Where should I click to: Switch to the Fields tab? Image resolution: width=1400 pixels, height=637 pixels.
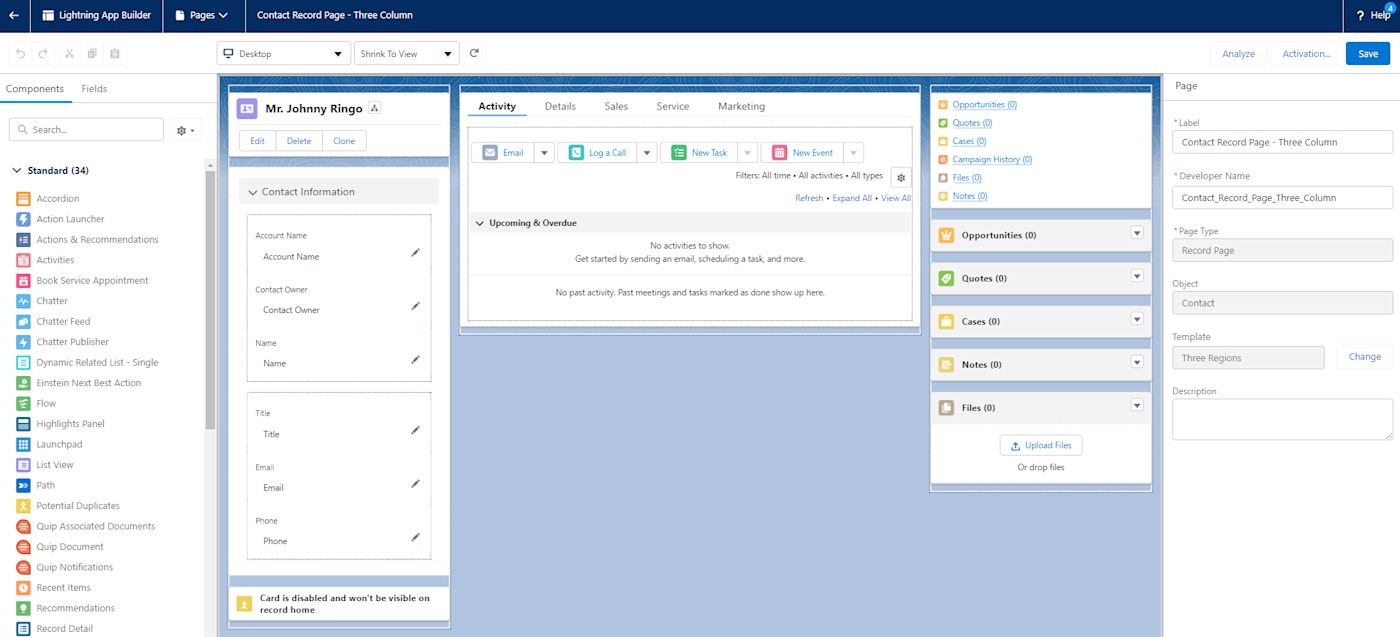pos(94,89)
